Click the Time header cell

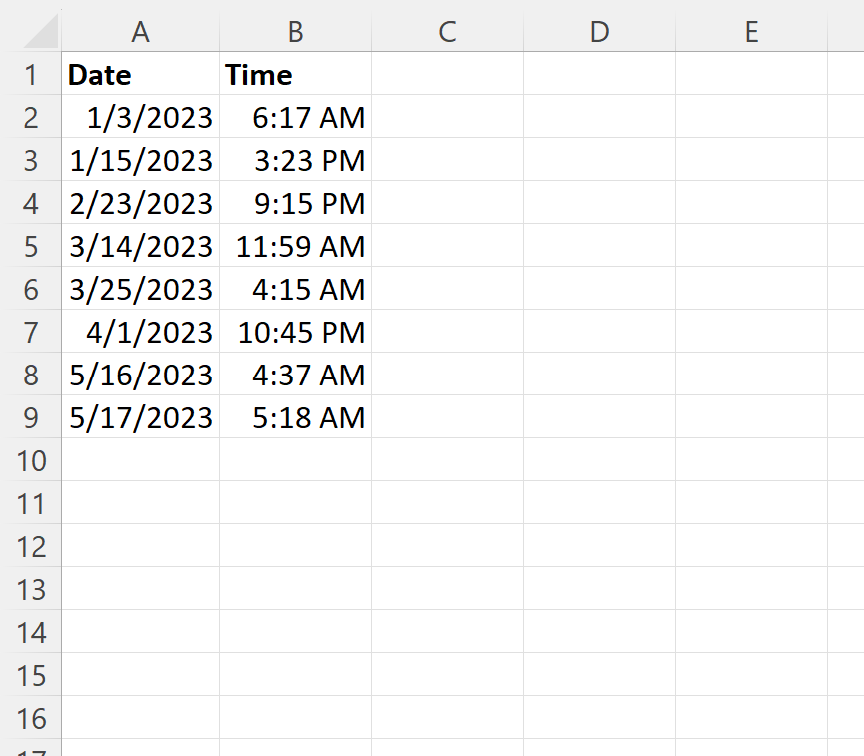(x=295, y=74)
